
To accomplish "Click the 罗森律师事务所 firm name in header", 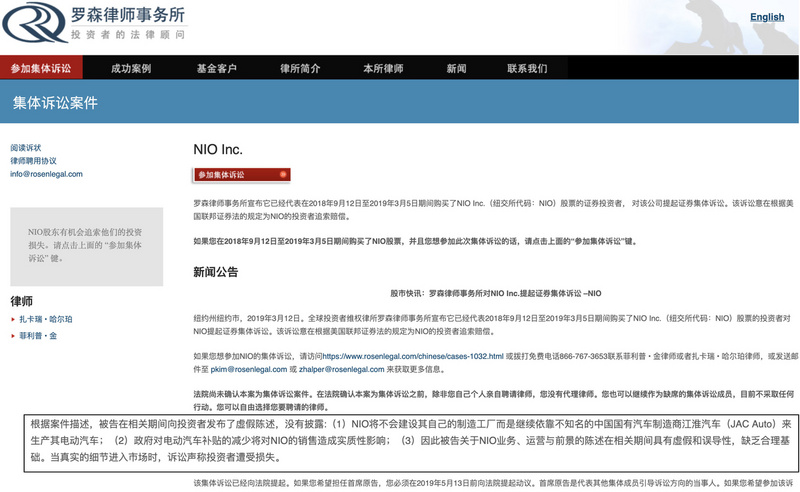I will pyautogui.click(x=128, y=15).
